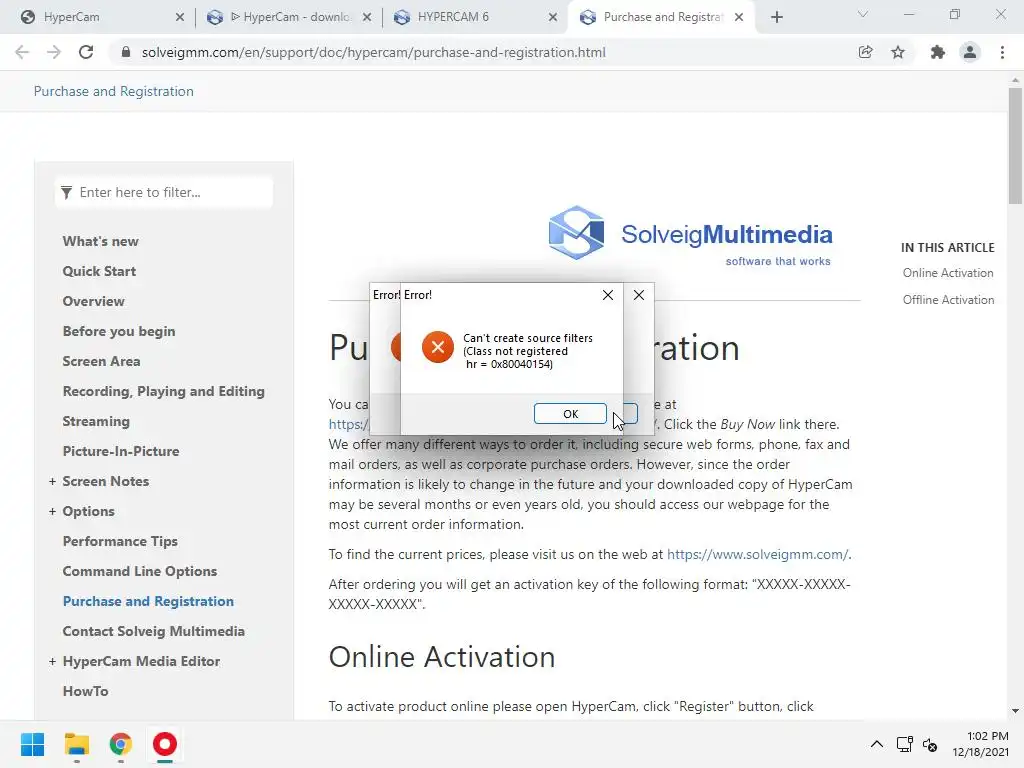The width and height of the screenshot is (1024, 768).
Task: Jump to Offline Activation section
Action: 948,300
